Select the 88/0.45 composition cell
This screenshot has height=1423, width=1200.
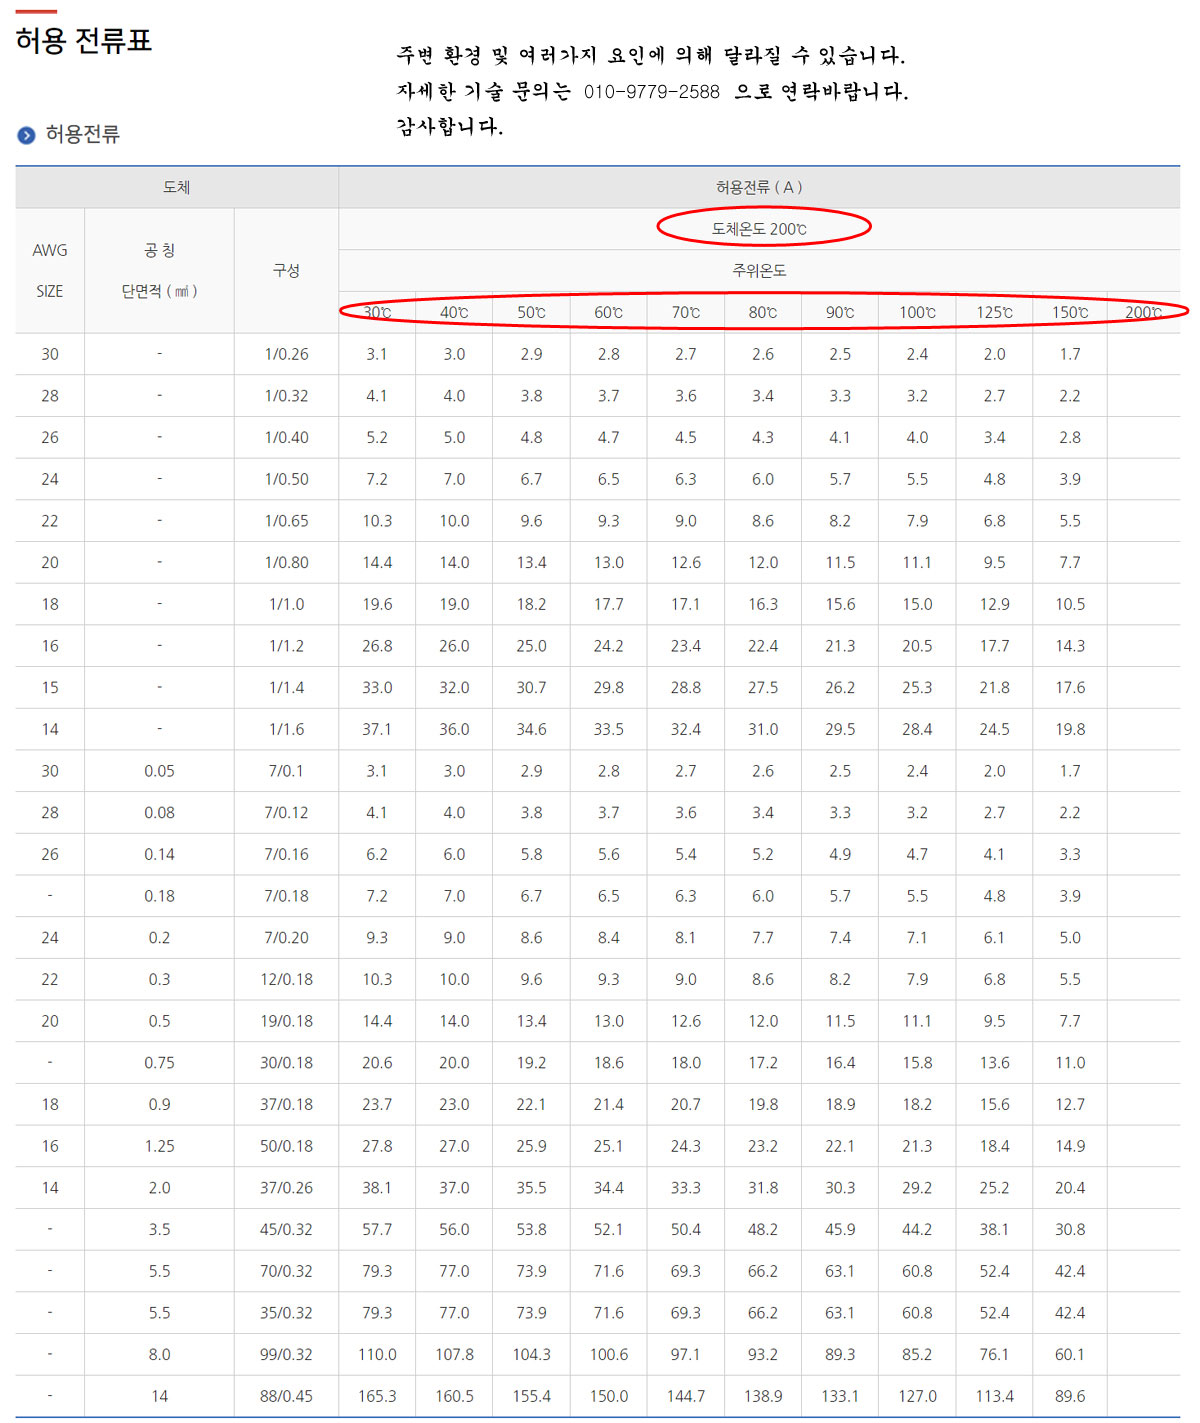click(286, 1396)
